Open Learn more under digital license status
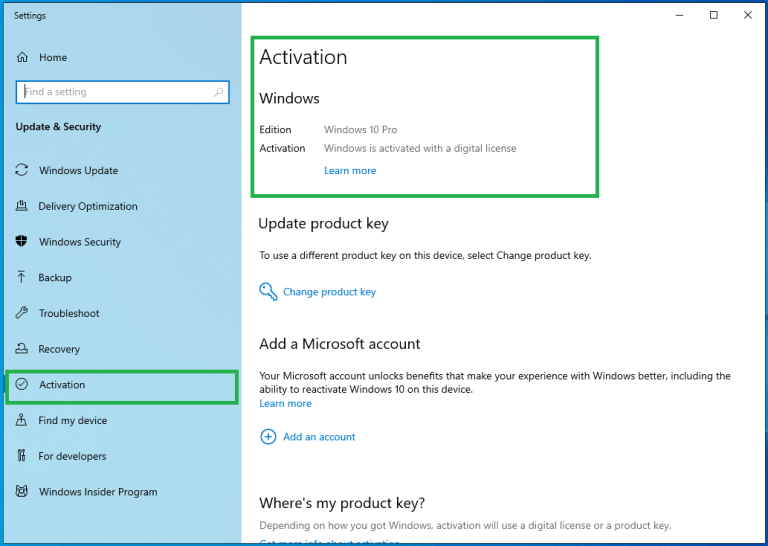This screenshot has width=768, height=546. (350, 171)
